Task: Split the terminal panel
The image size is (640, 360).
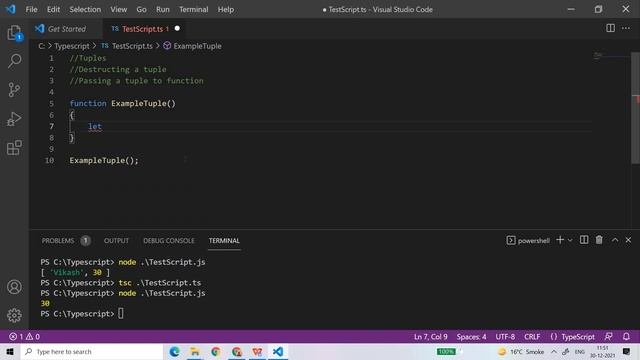Action: 584,240
